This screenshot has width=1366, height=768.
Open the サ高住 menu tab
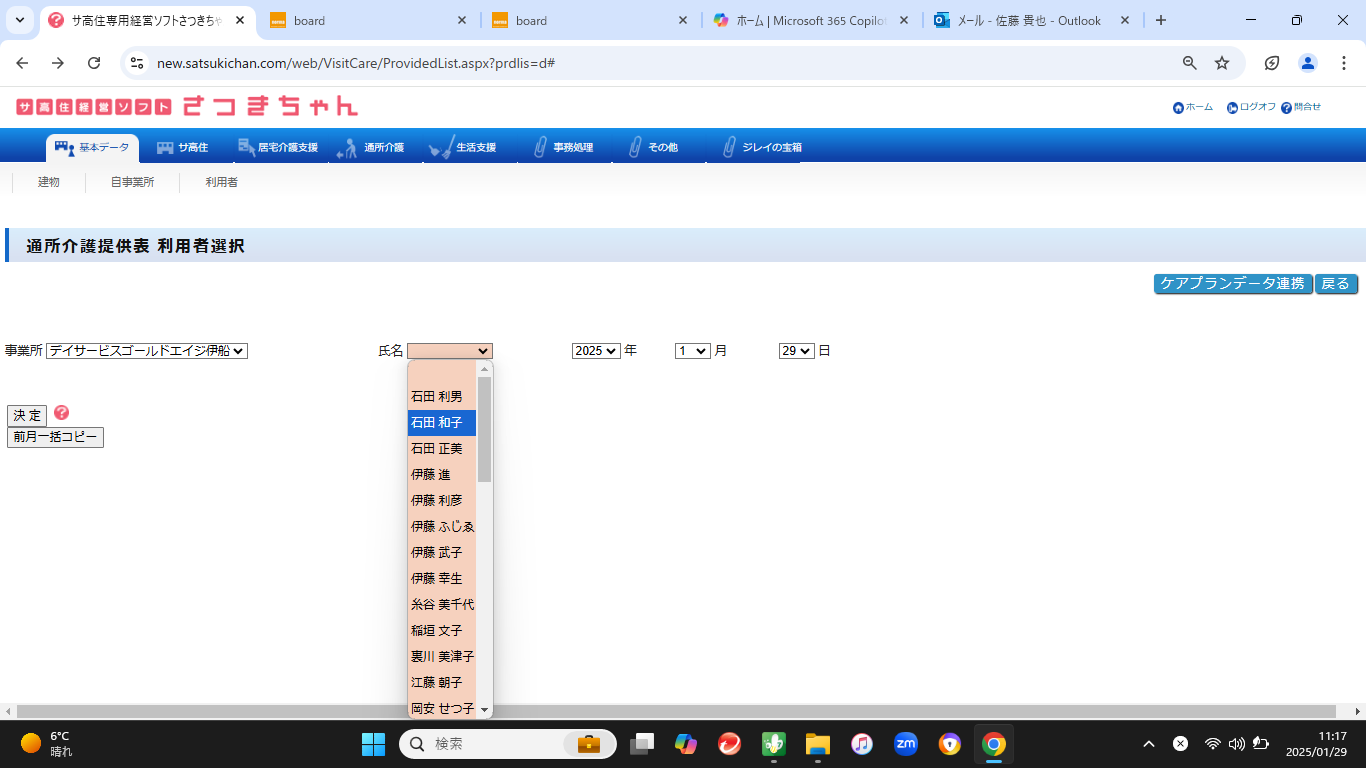coord(183,148)
